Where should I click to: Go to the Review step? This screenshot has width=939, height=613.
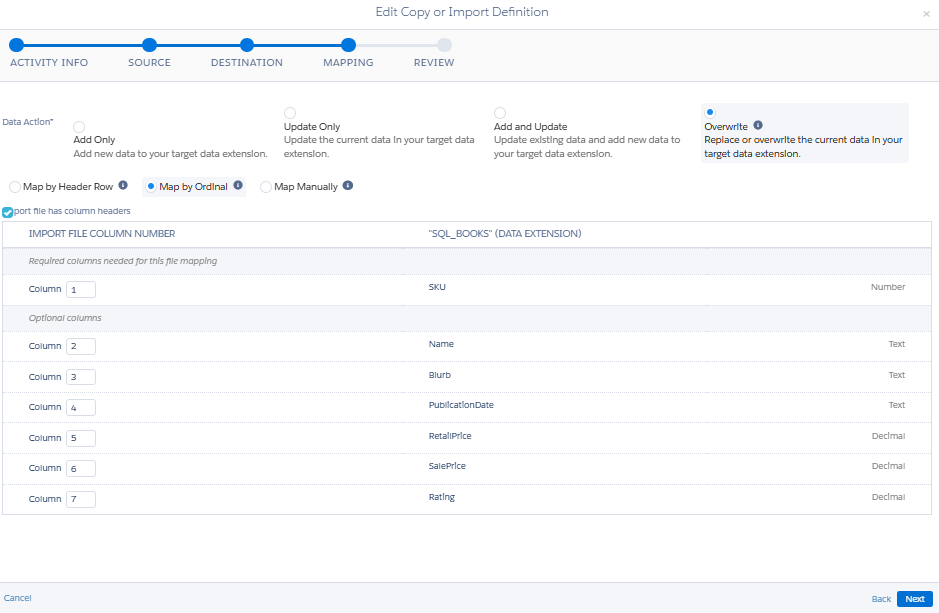(444, 45)
